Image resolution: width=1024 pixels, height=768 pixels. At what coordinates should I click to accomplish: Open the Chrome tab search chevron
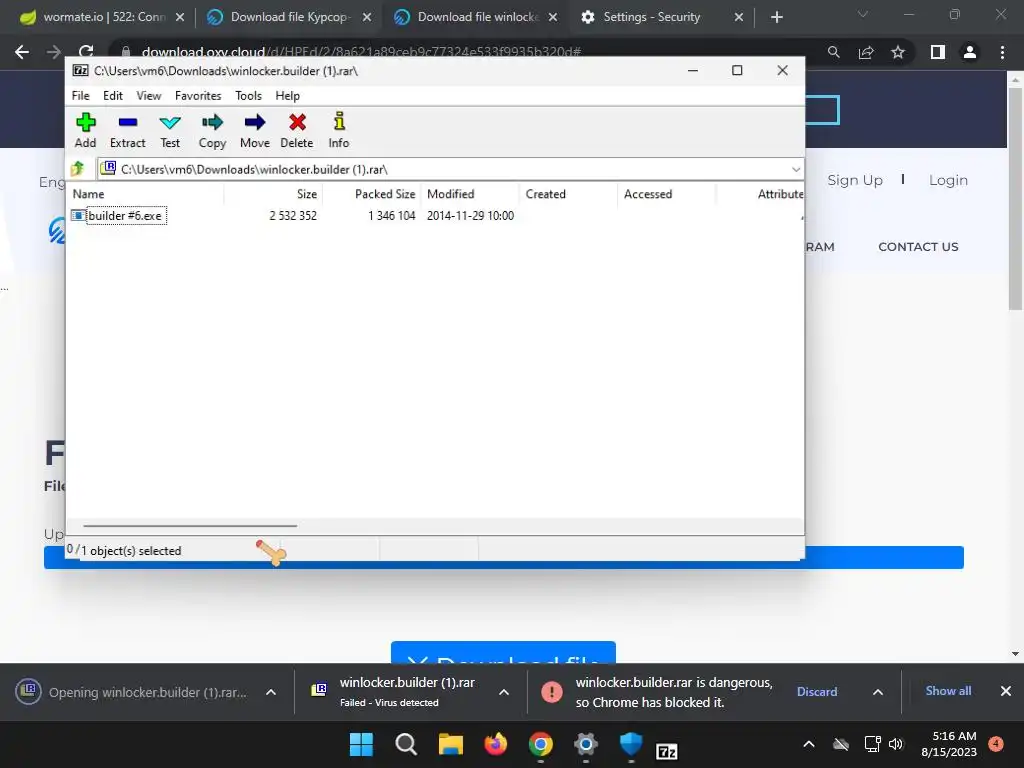pos(863,14)
